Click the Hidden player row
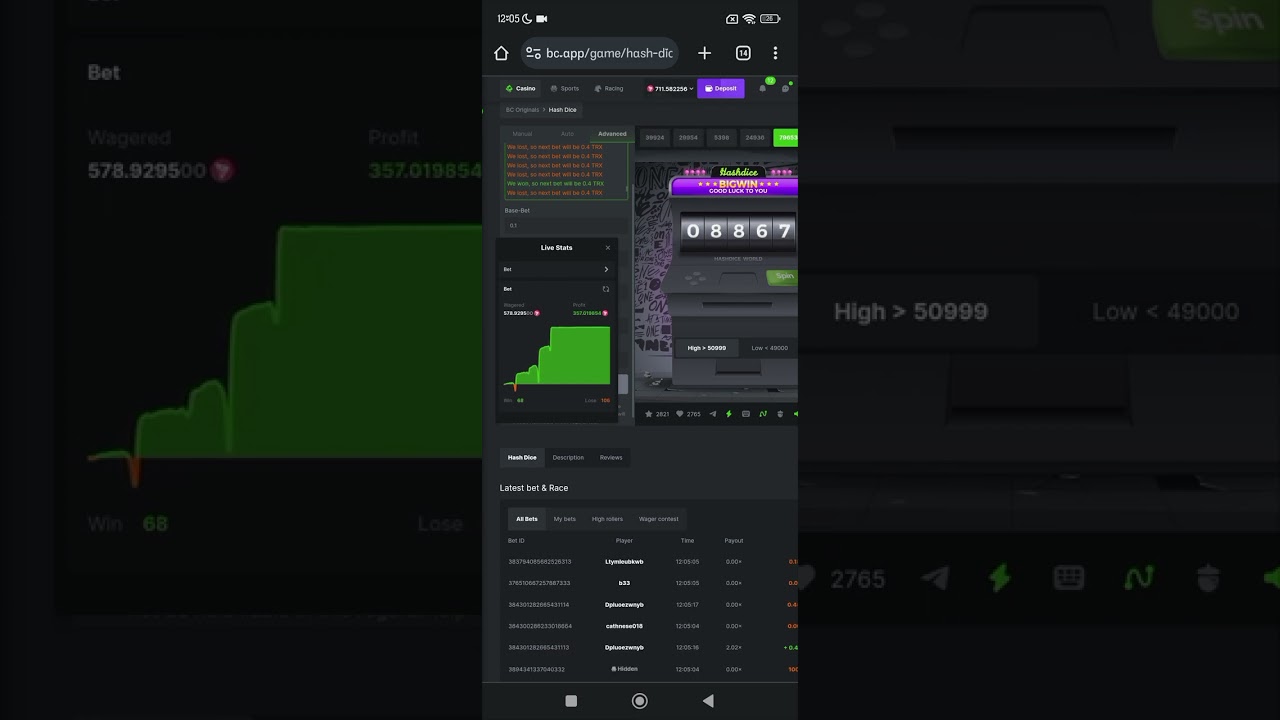The image size is (1280, 720). click(x=624, y=669)
